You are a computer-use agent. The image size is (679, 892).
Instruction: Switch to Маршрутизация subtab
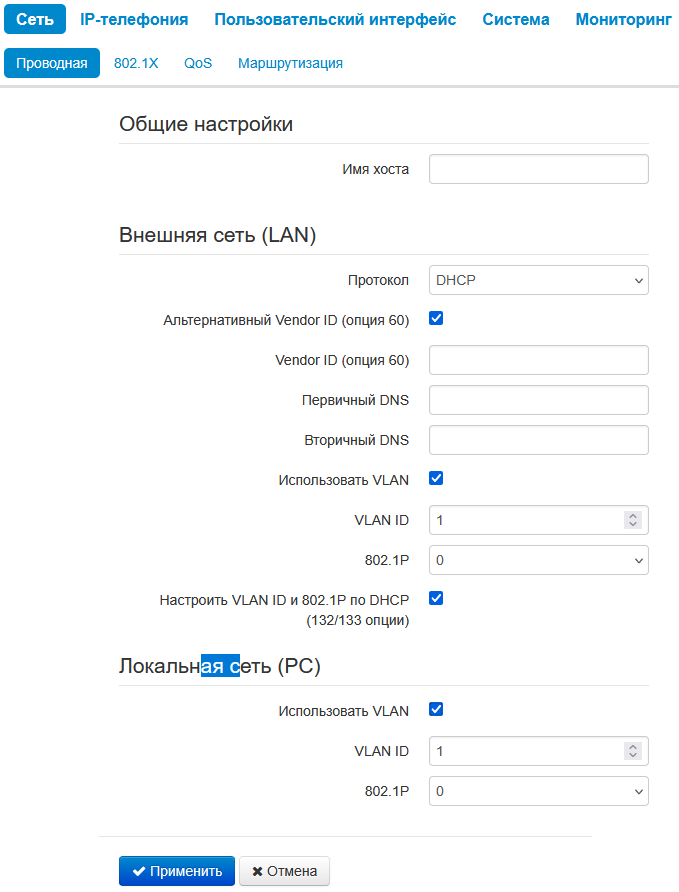click(290, 63)
